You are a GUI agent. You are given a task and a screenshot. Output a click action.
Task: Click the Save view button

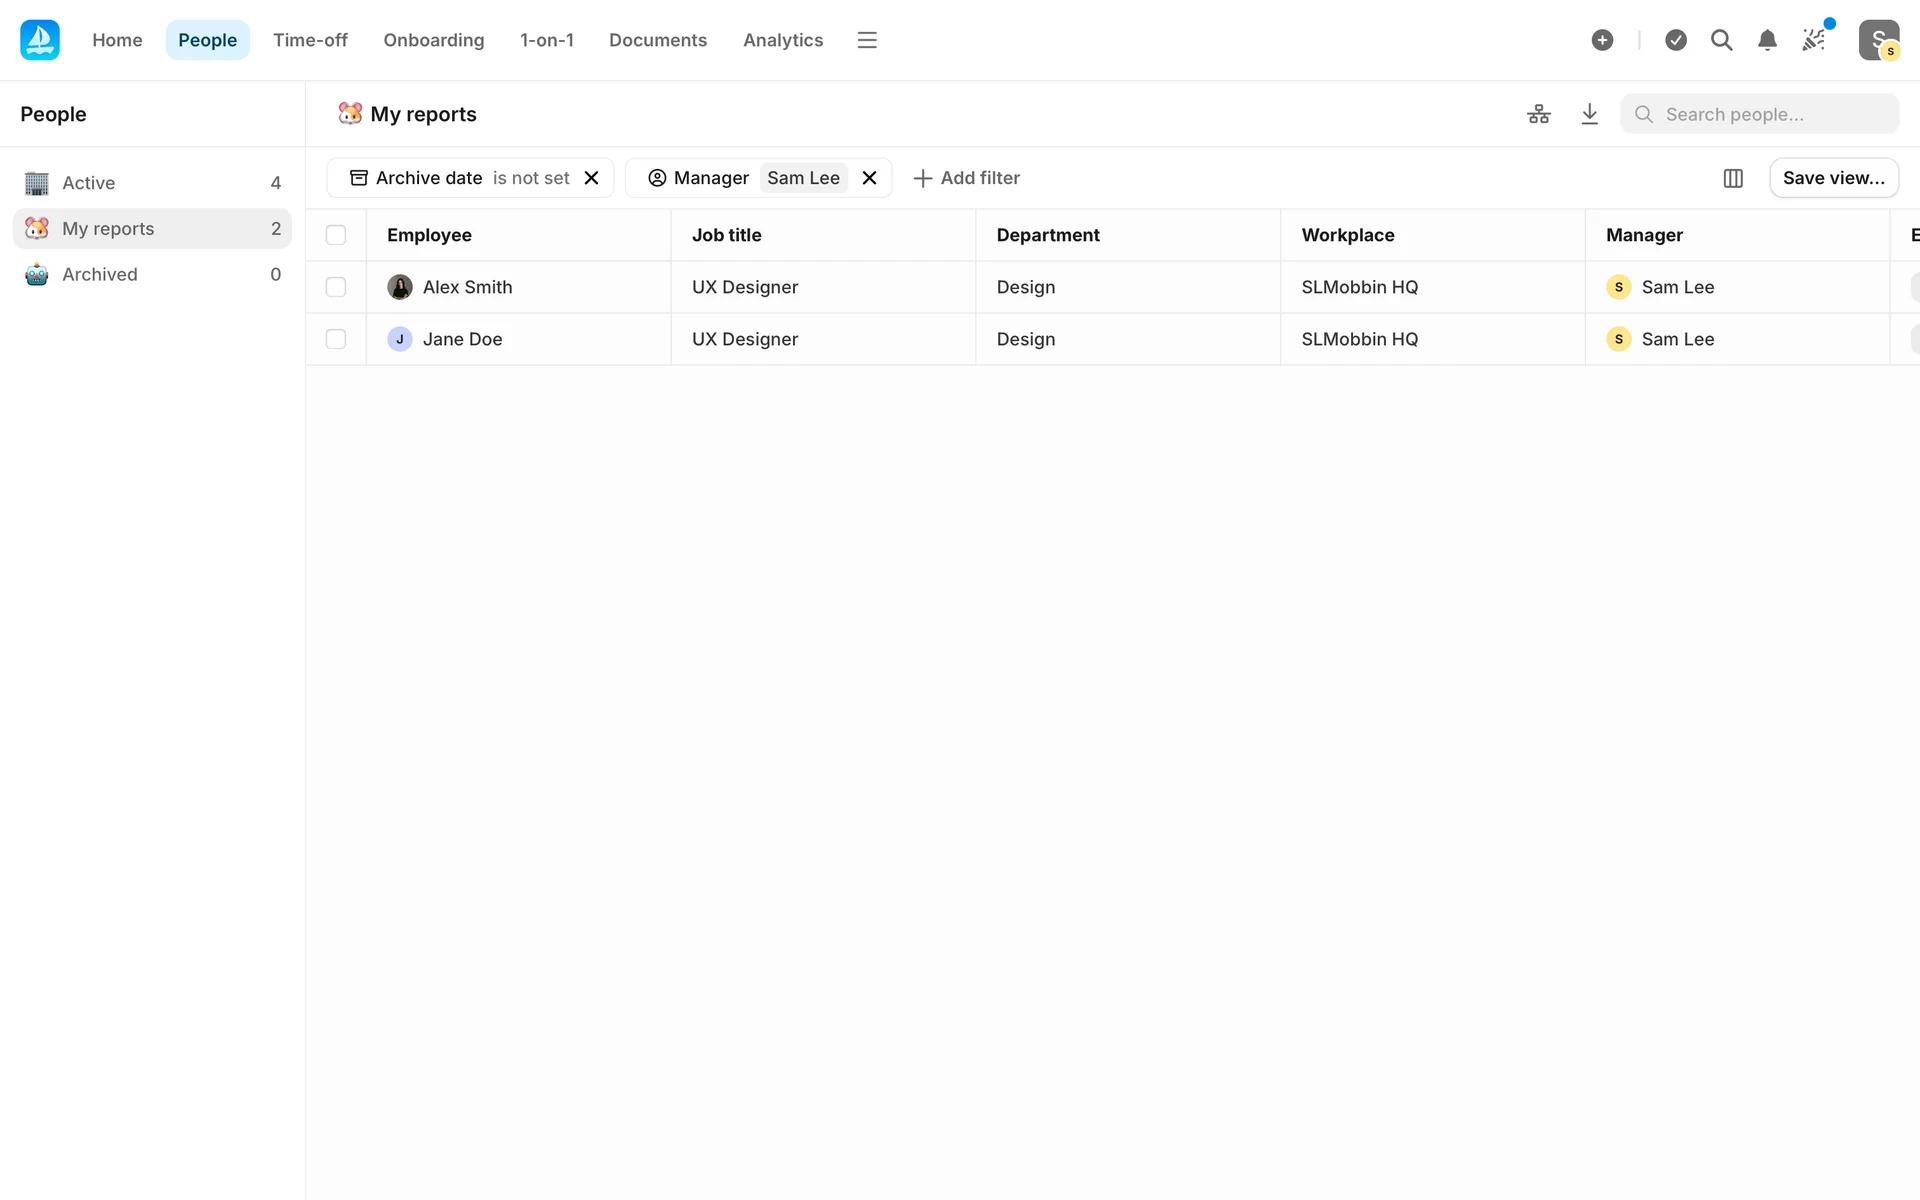tap(1833, 178)
